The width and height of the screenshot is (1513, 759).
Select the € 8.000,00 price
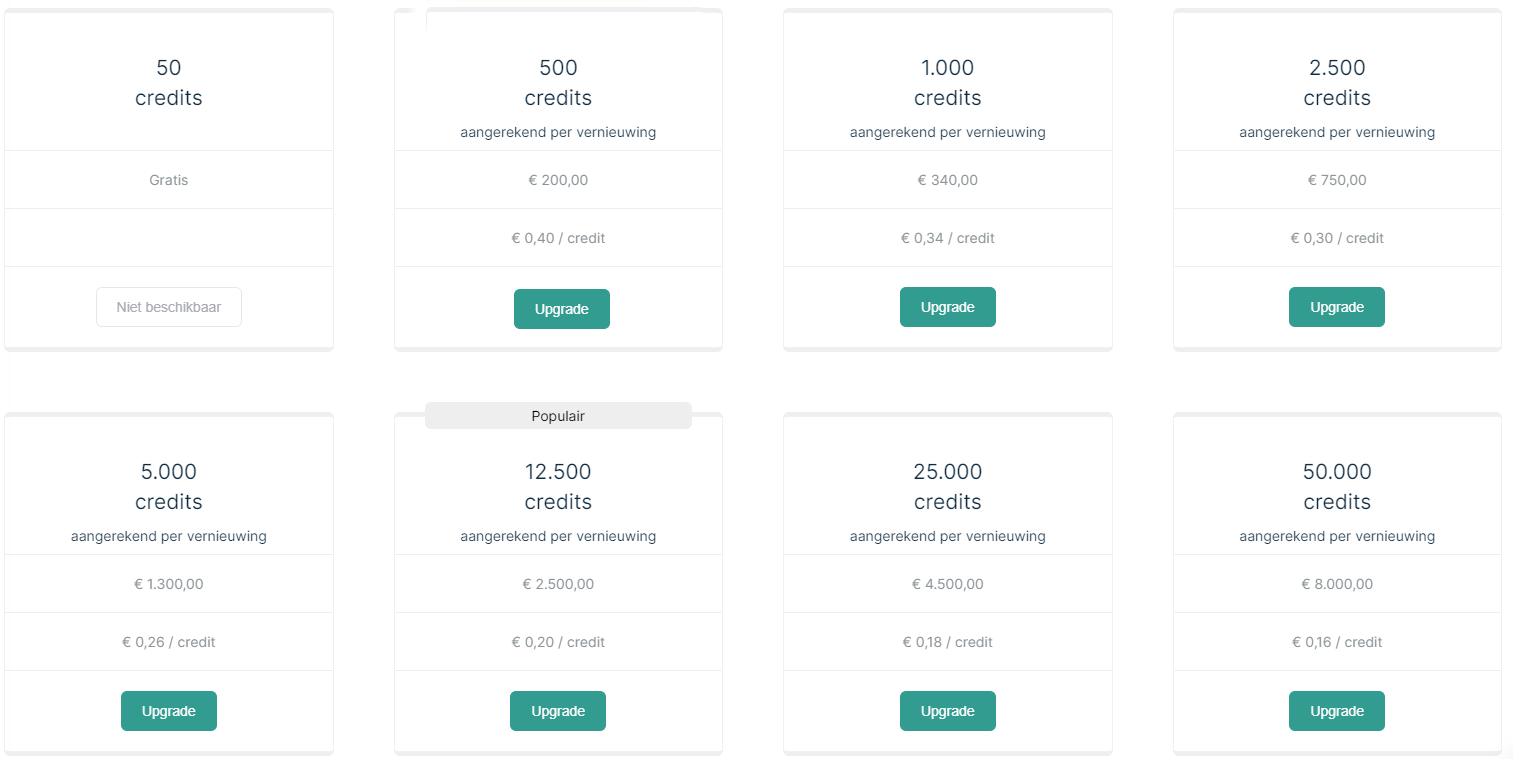[1337, 584]
